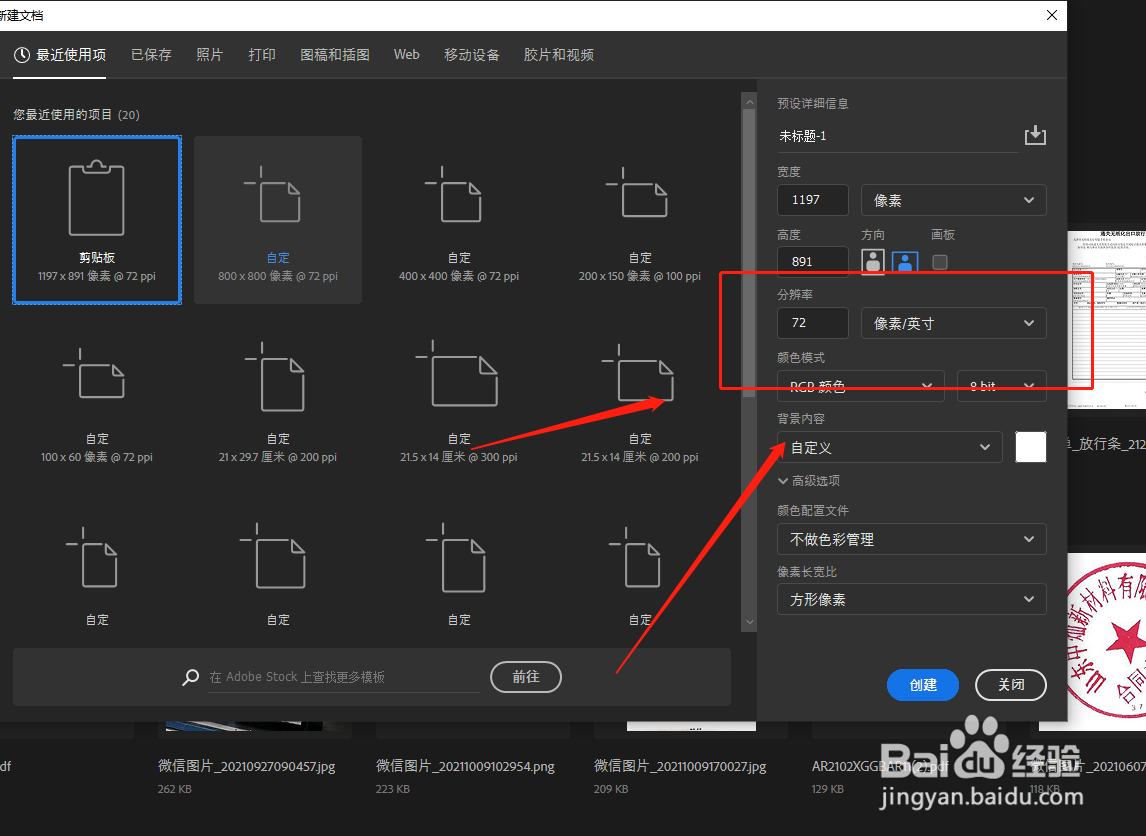The image size is (1146, 836).
Task: Choose the 21 x 29.7 cm 200 ppi preset
Action: coord(278,403)
